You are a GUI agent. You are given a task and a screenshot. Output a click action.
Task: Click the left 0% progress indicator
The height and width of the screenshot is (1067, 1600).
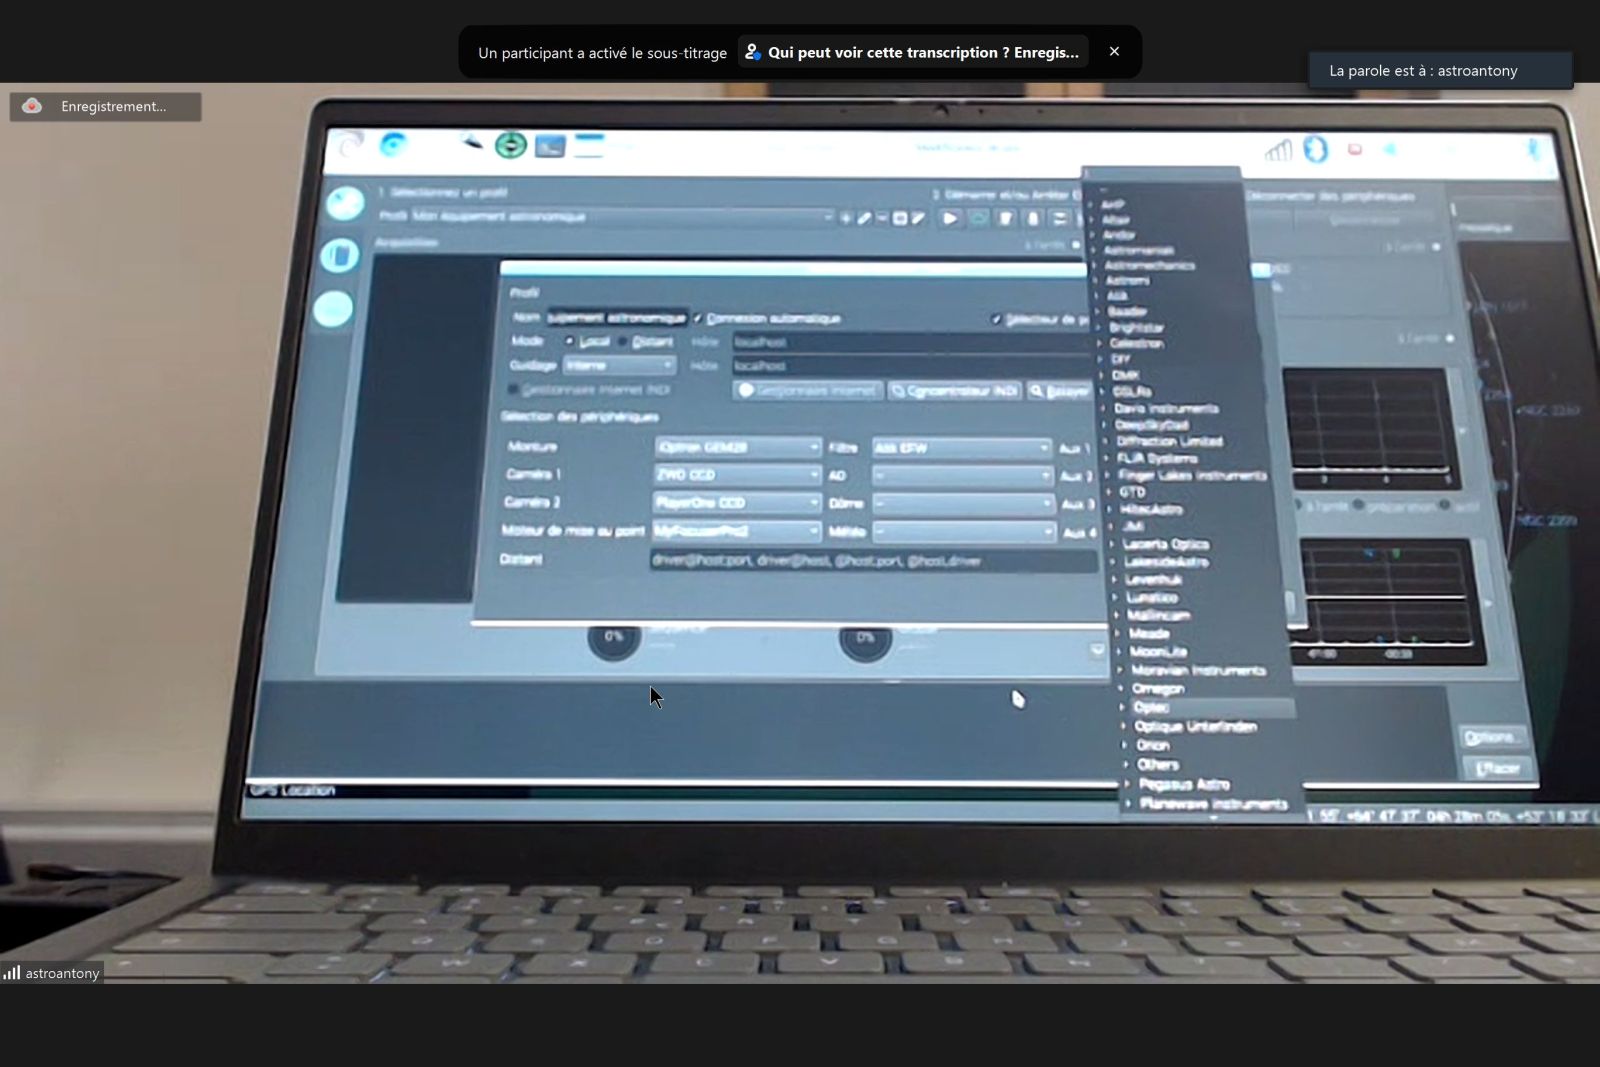[614, 636]
